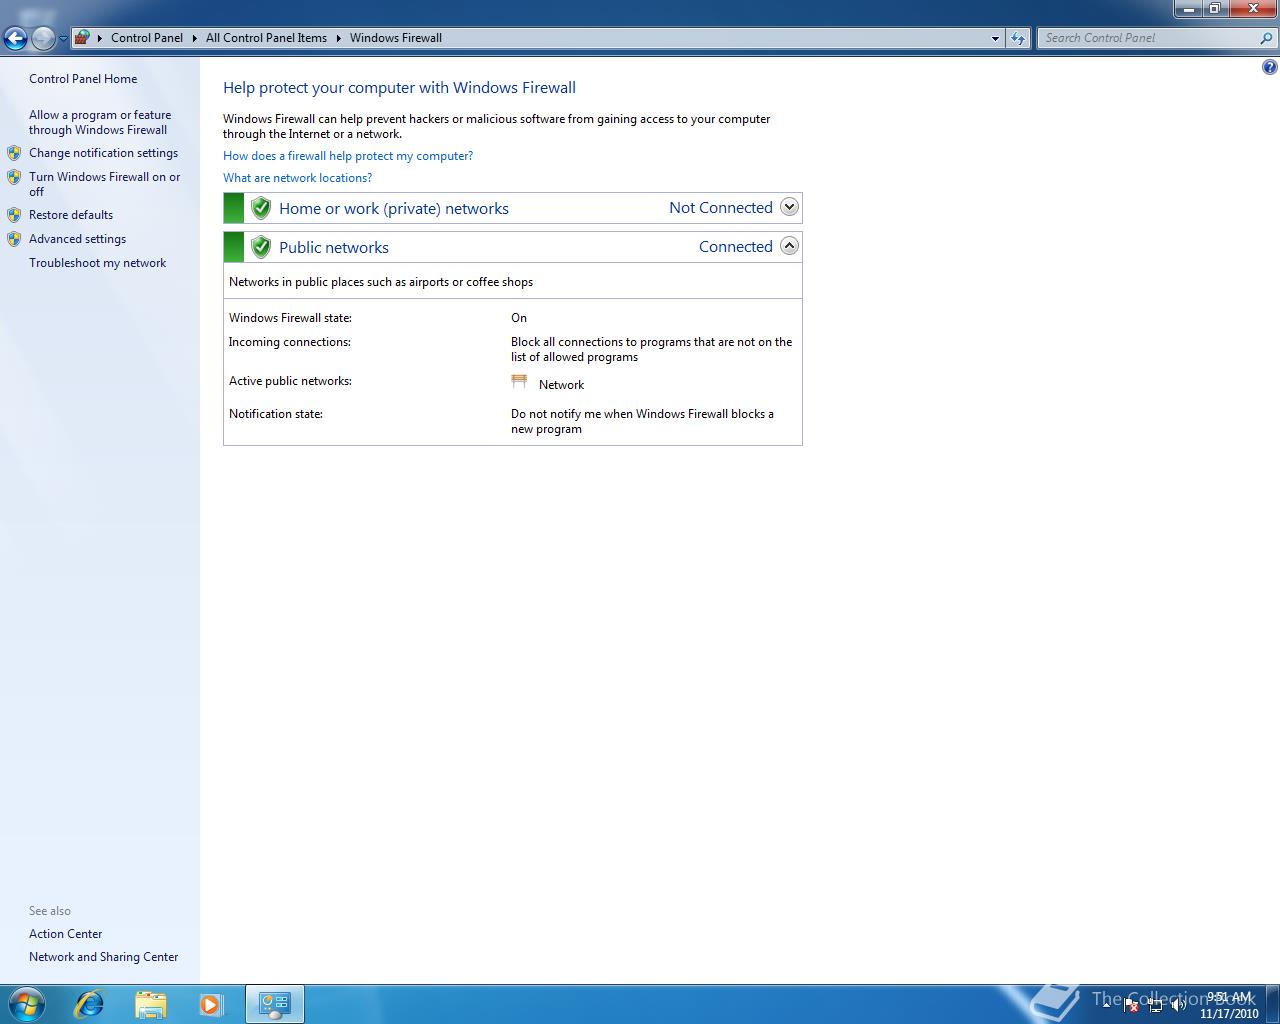The width and height of the screenshot is (1280, 1024).
Task: Open the What are network locations link
Action: [x=297, y=177]
